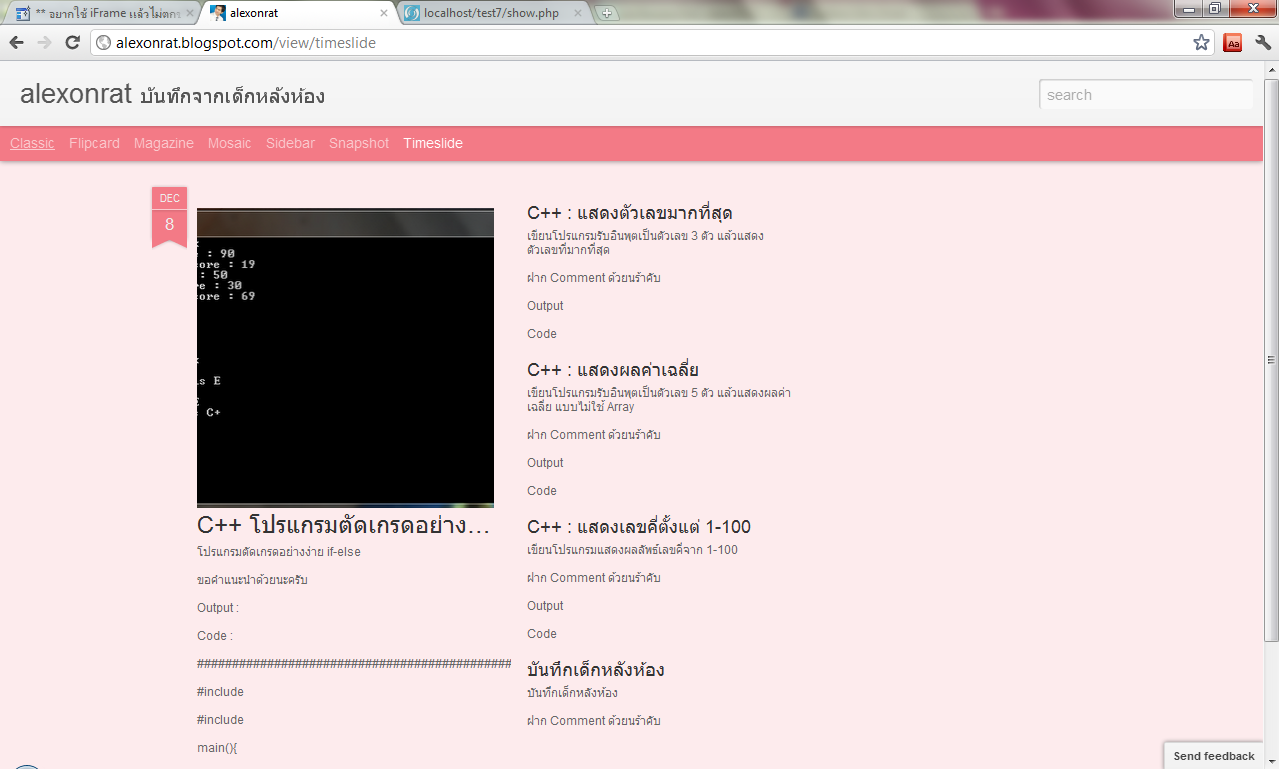
Task: Bookmark this page with the star icon
Action: tap(1201, 43)
